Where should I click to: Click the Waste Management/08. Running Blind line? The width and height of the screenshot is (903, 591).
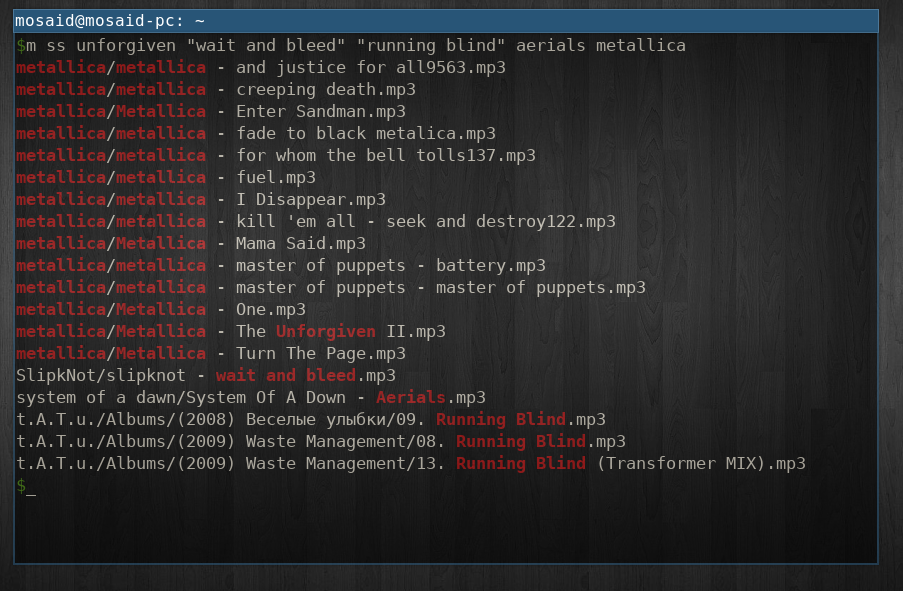[321, 441]
